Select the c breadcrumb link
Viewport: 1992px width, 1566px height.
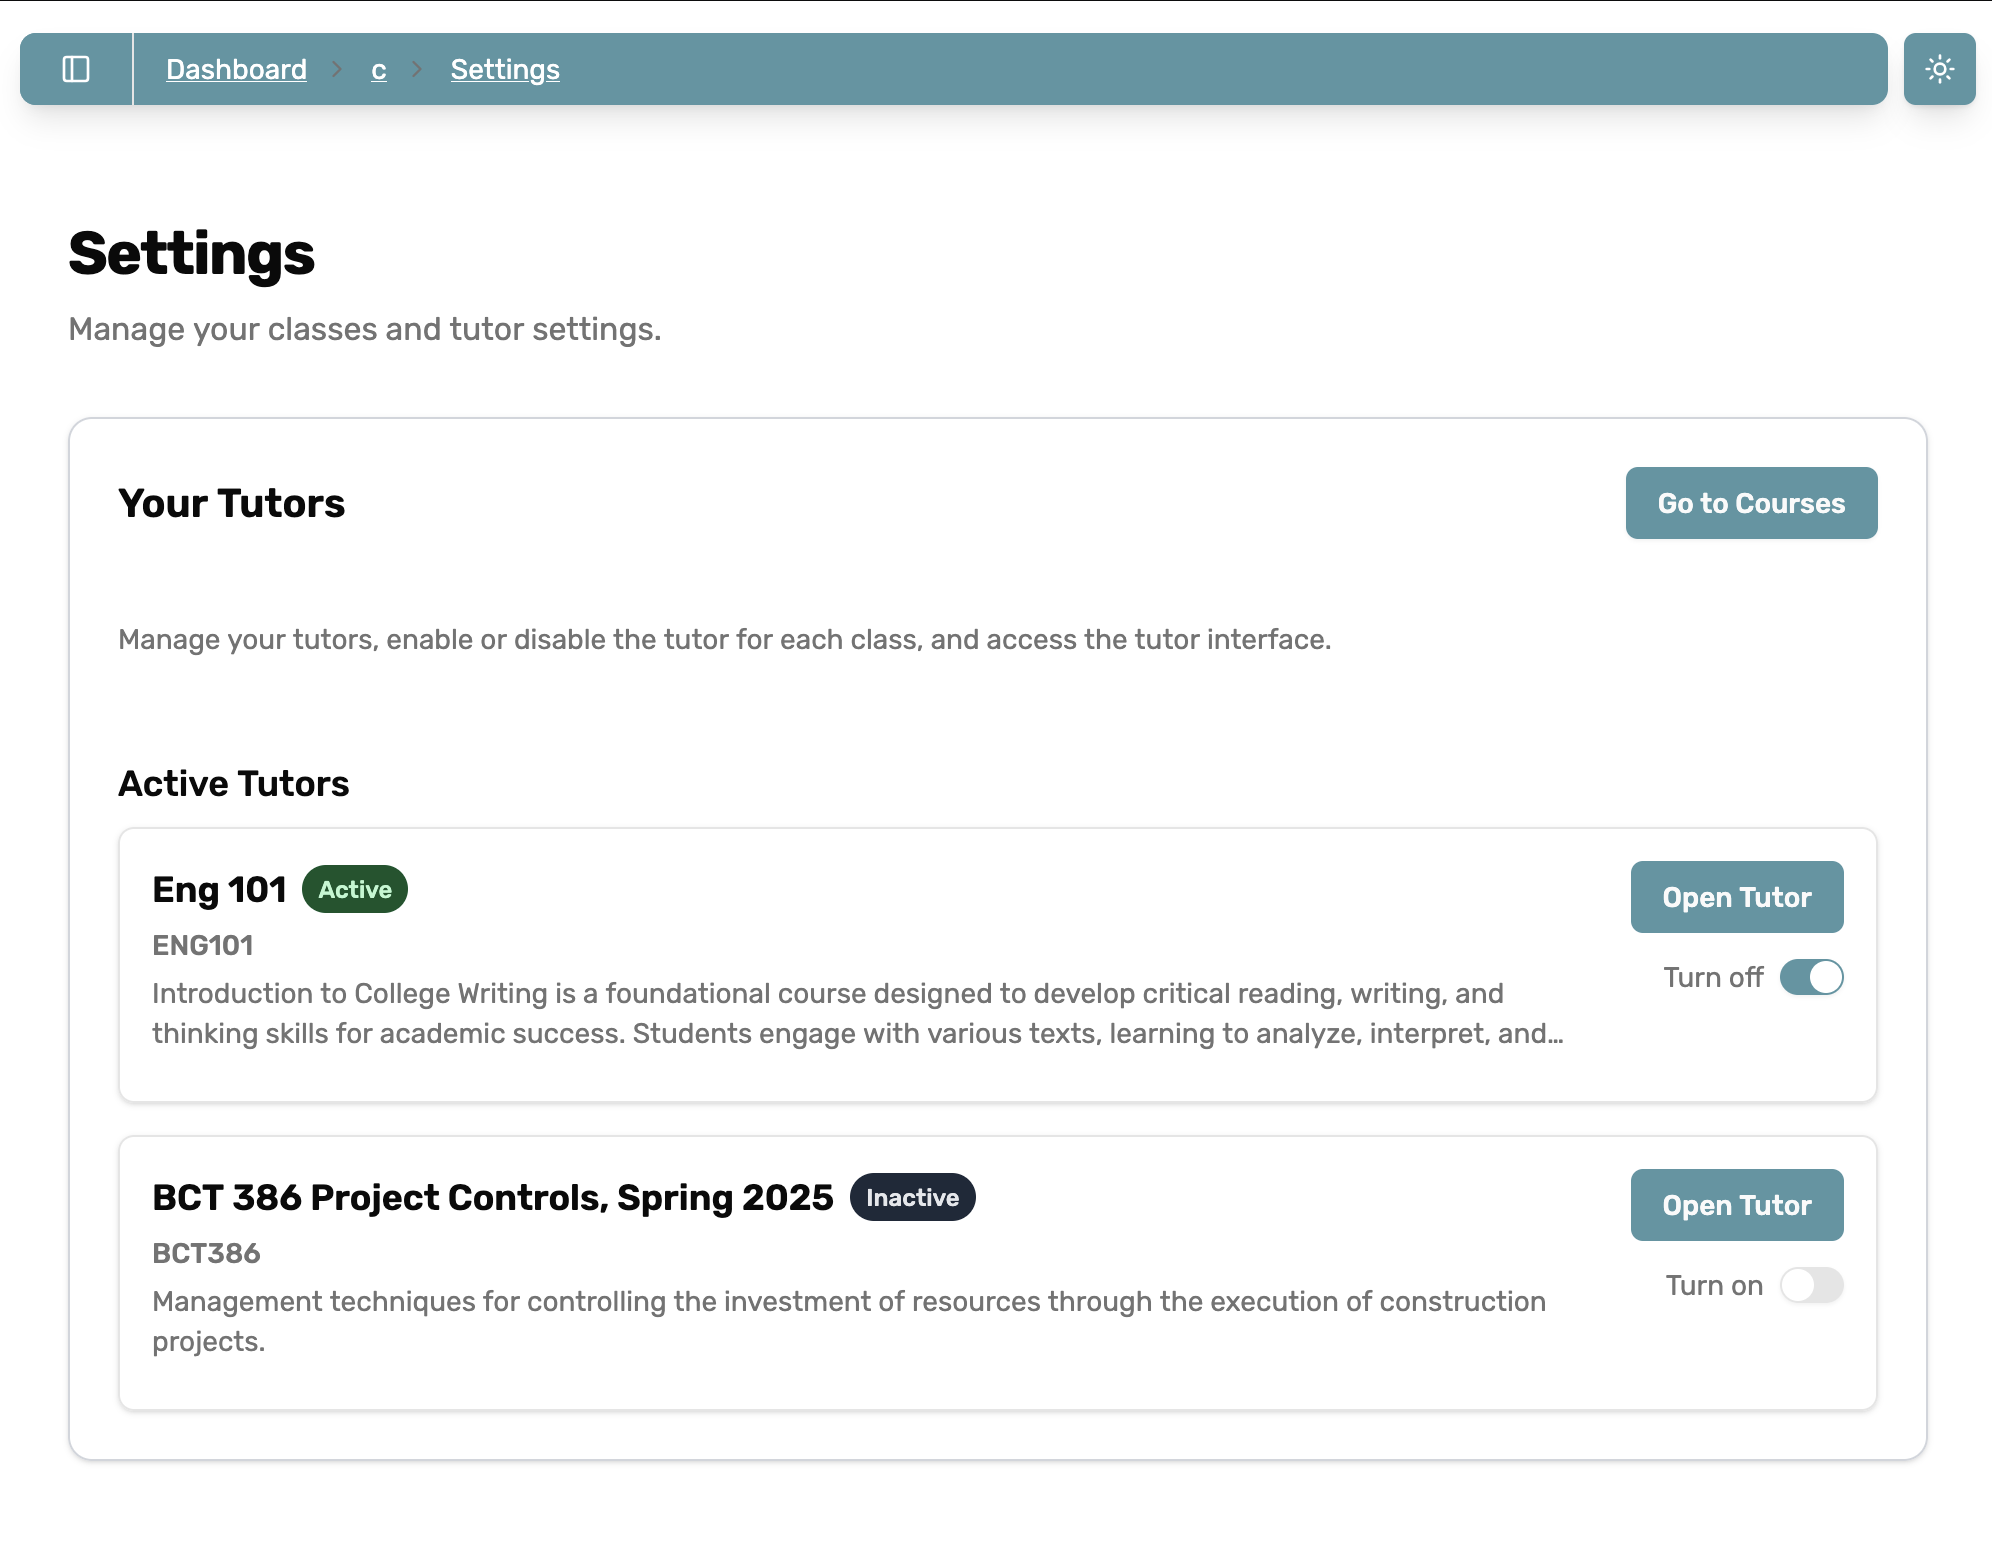377,69
